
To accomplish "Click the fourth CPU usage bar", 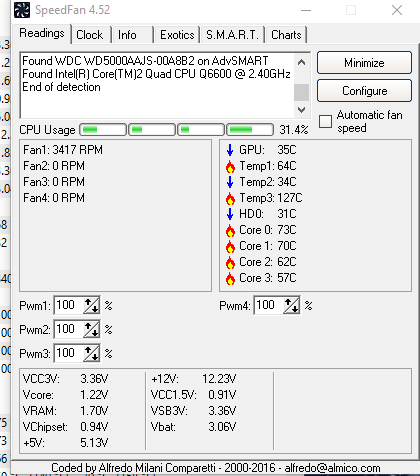I will click(x=250, y=130).
